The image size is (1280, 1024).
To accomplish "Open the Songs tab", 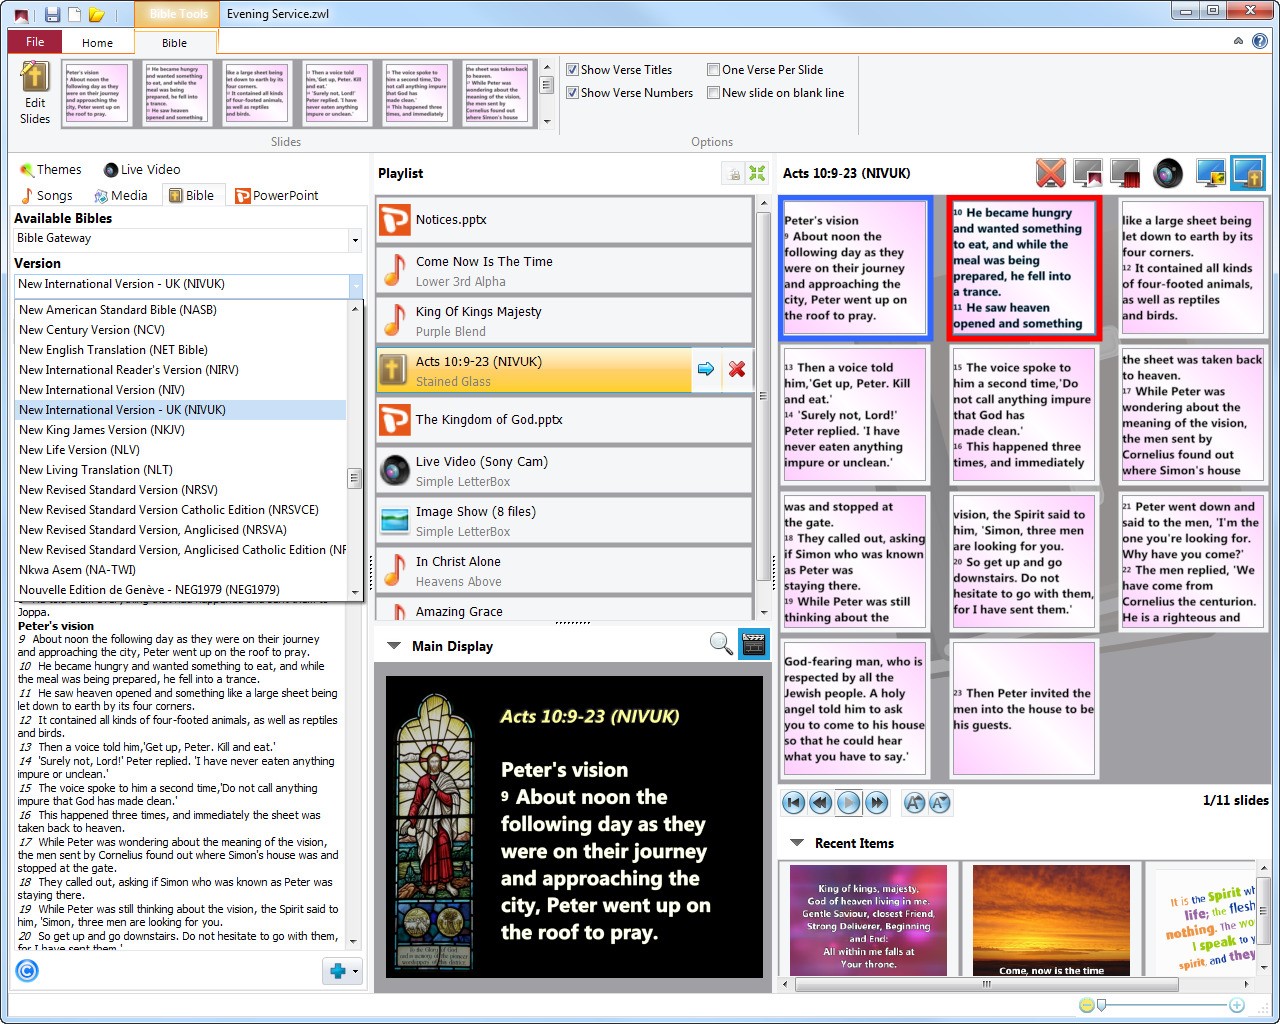I will (x=47, y=196).
